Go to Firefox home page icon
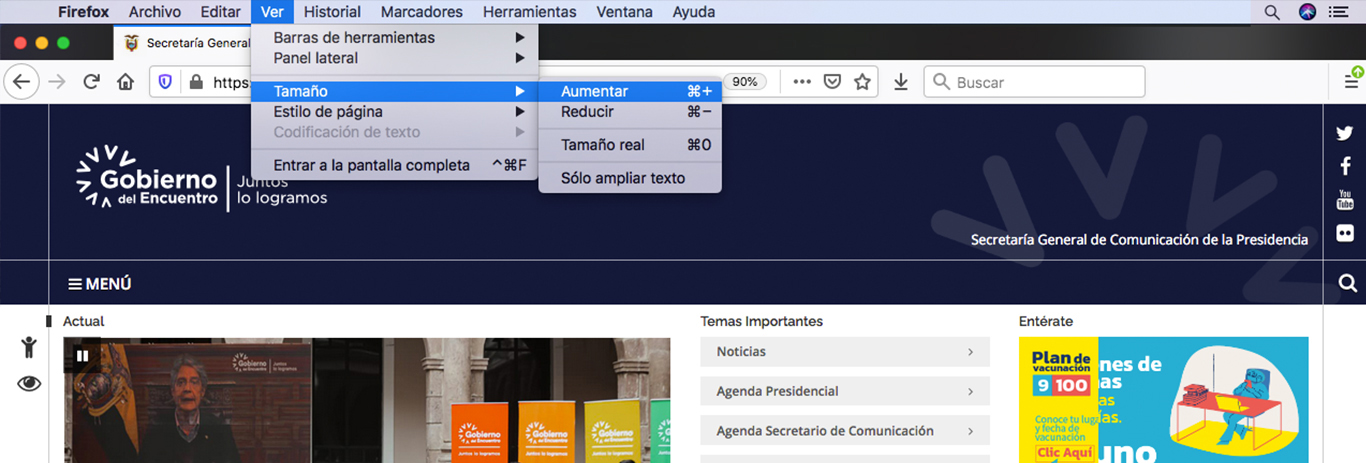 tap(125, 82)
